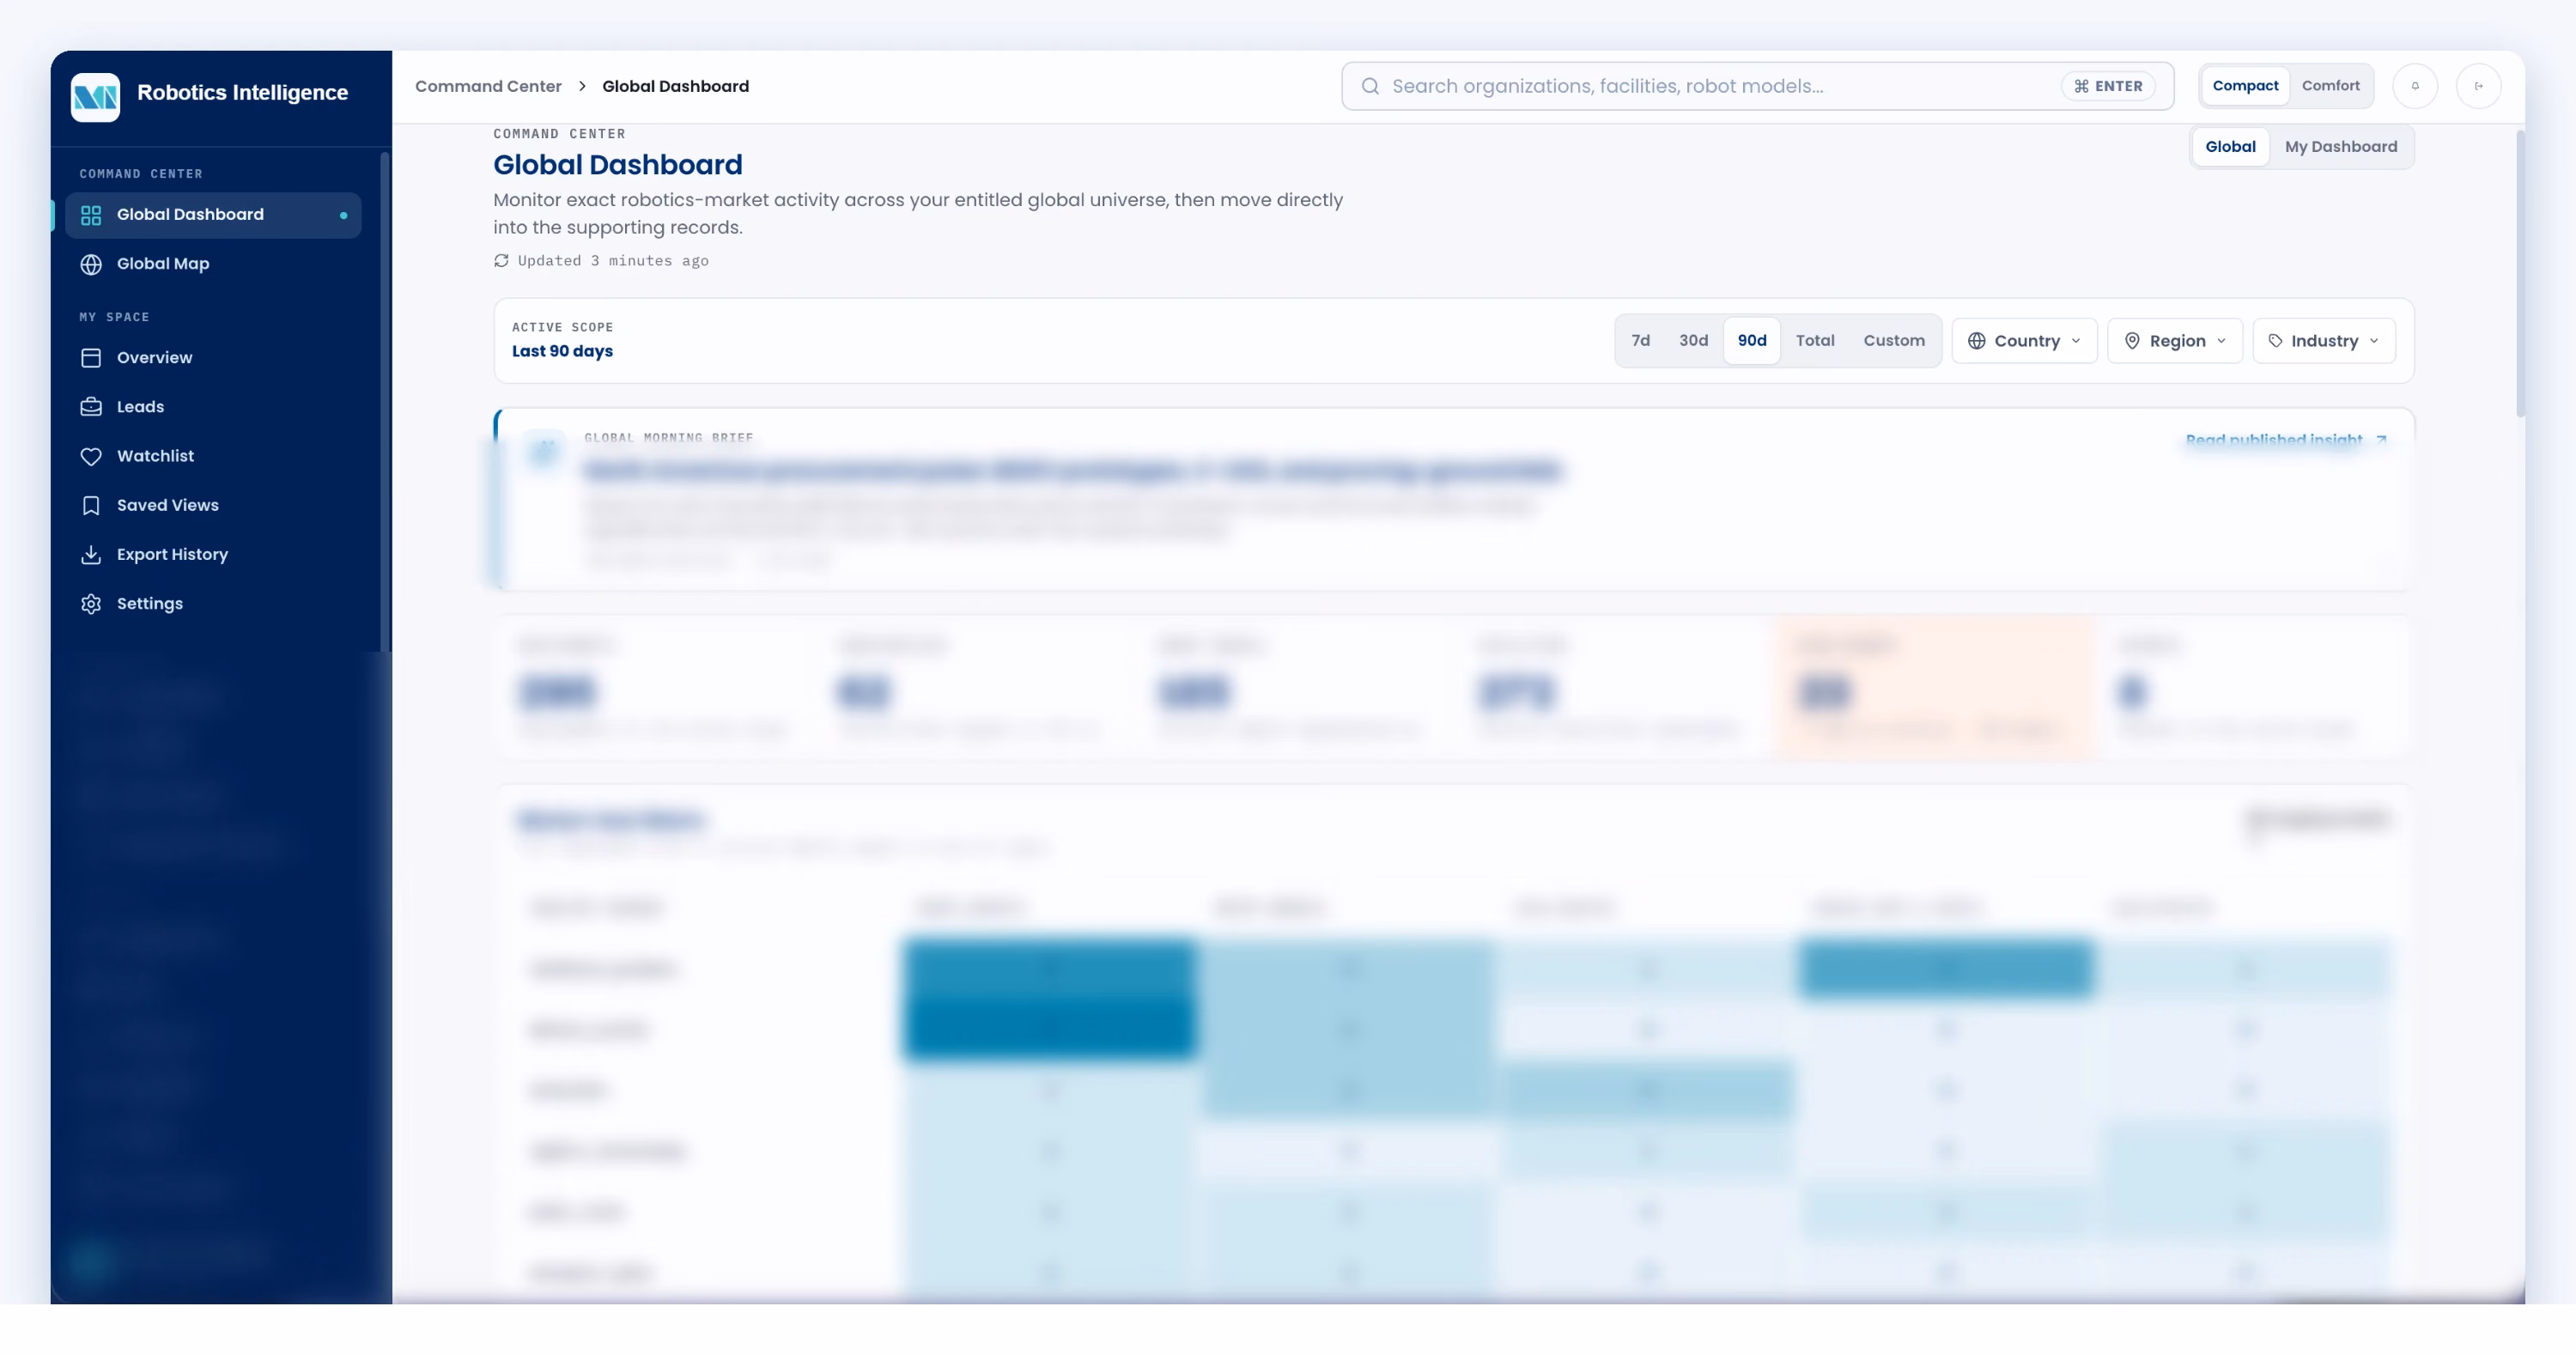Open the Read published insight link

click(2286, 440)
